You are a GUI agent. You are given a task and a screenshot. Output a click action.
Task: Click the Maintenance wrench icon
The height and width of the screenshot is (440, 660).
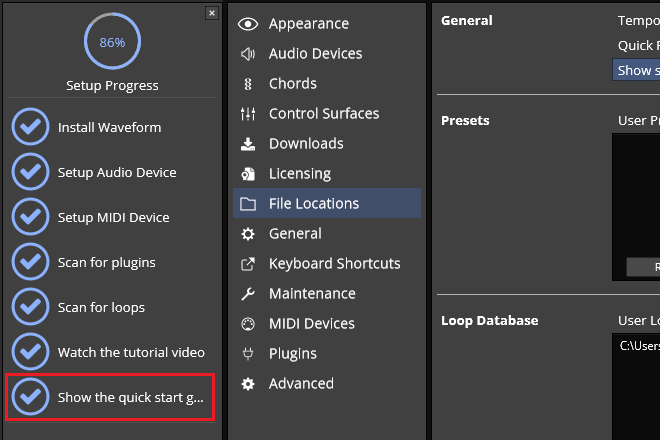[x=248, y=294]
